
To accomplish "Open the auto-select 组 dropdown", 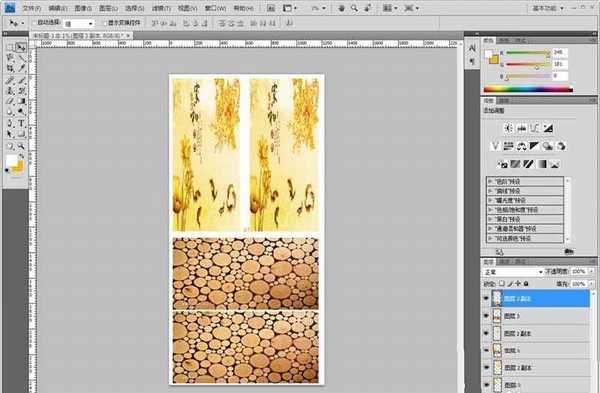I will pos(78,24).
